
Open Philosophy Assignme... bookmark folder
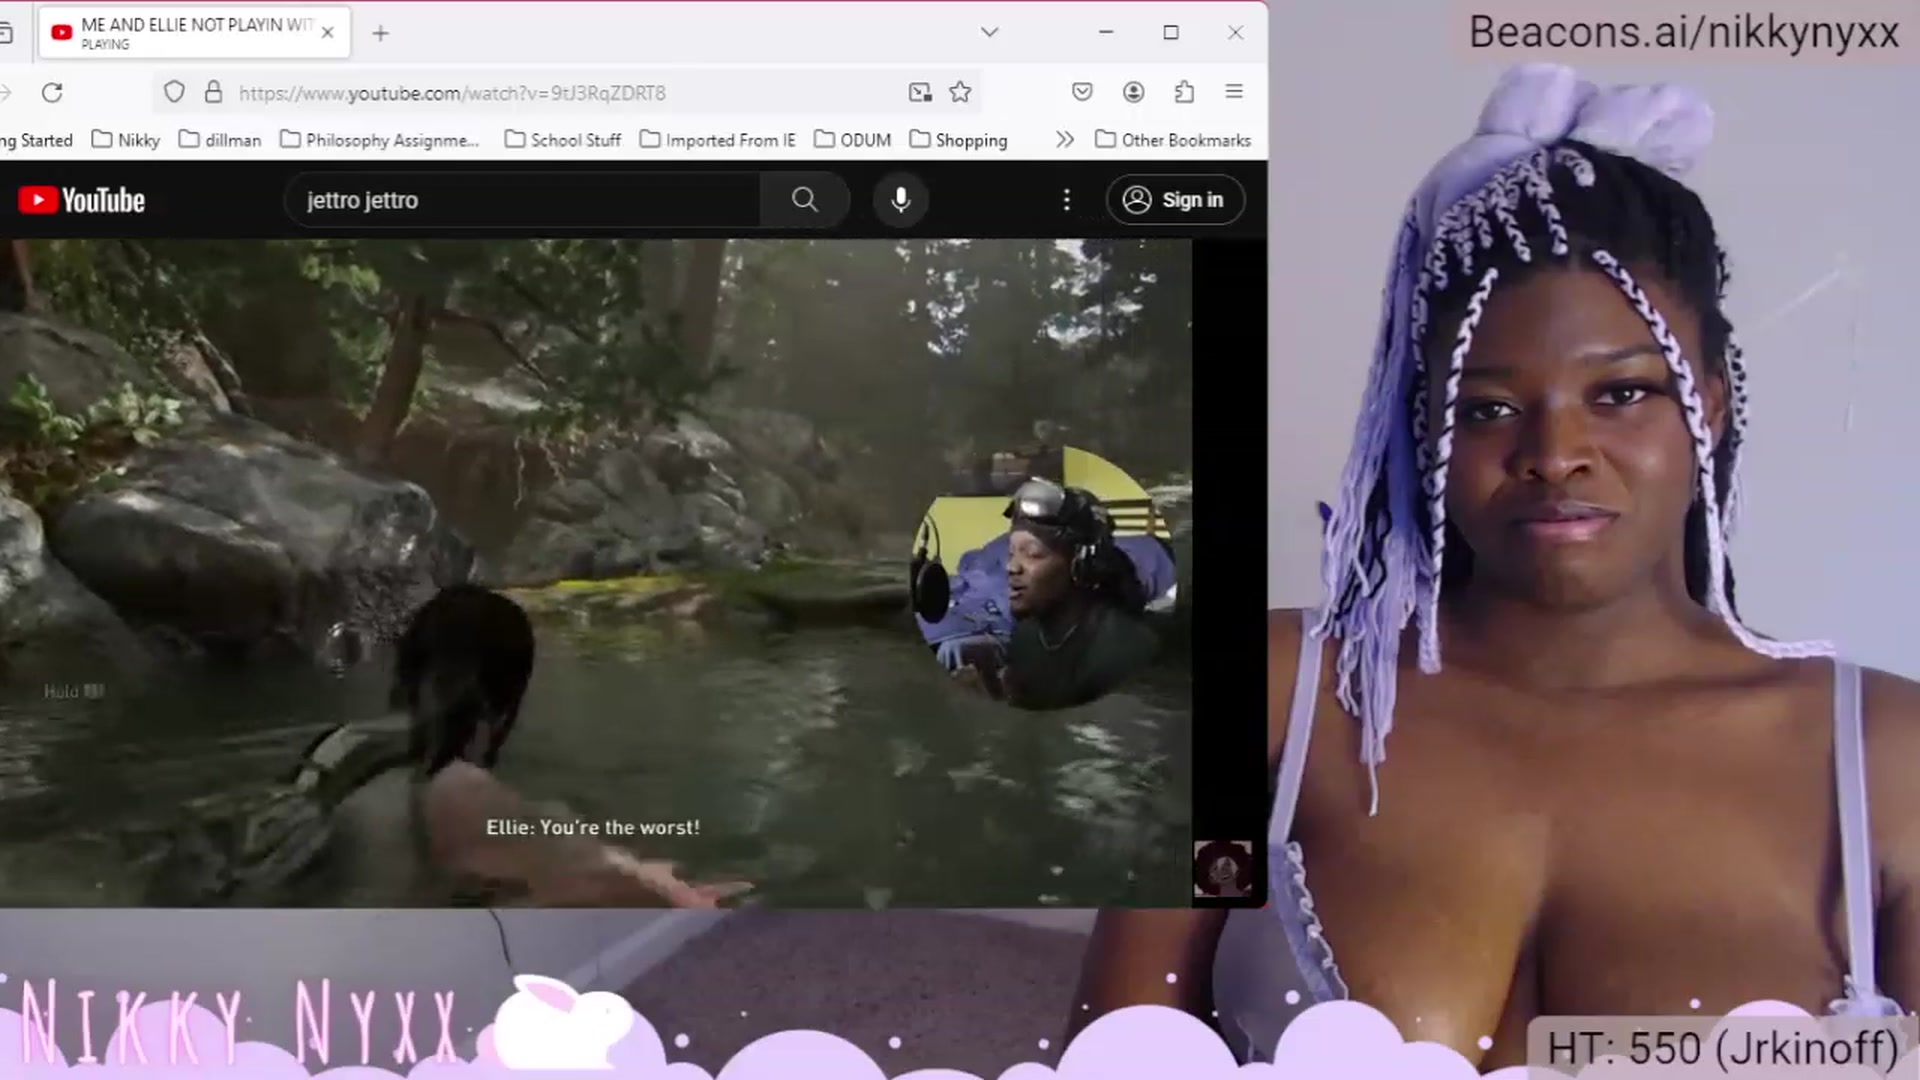click(380, 140)
